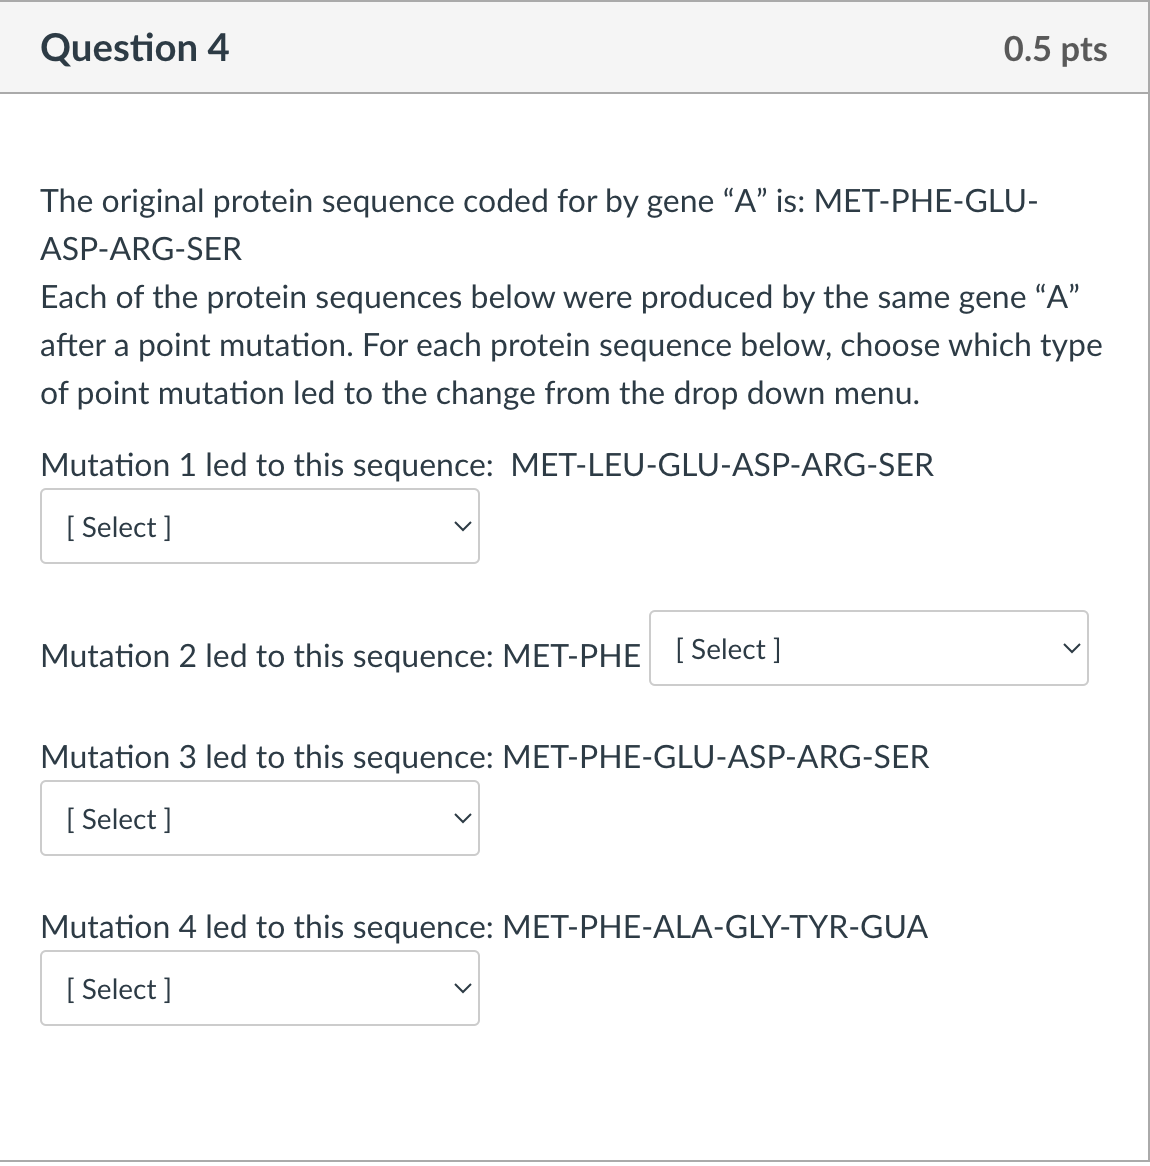Click the [Select] placeholder beside Mutation 2
Screen dimensions: 1150x1166
(727, 649)
